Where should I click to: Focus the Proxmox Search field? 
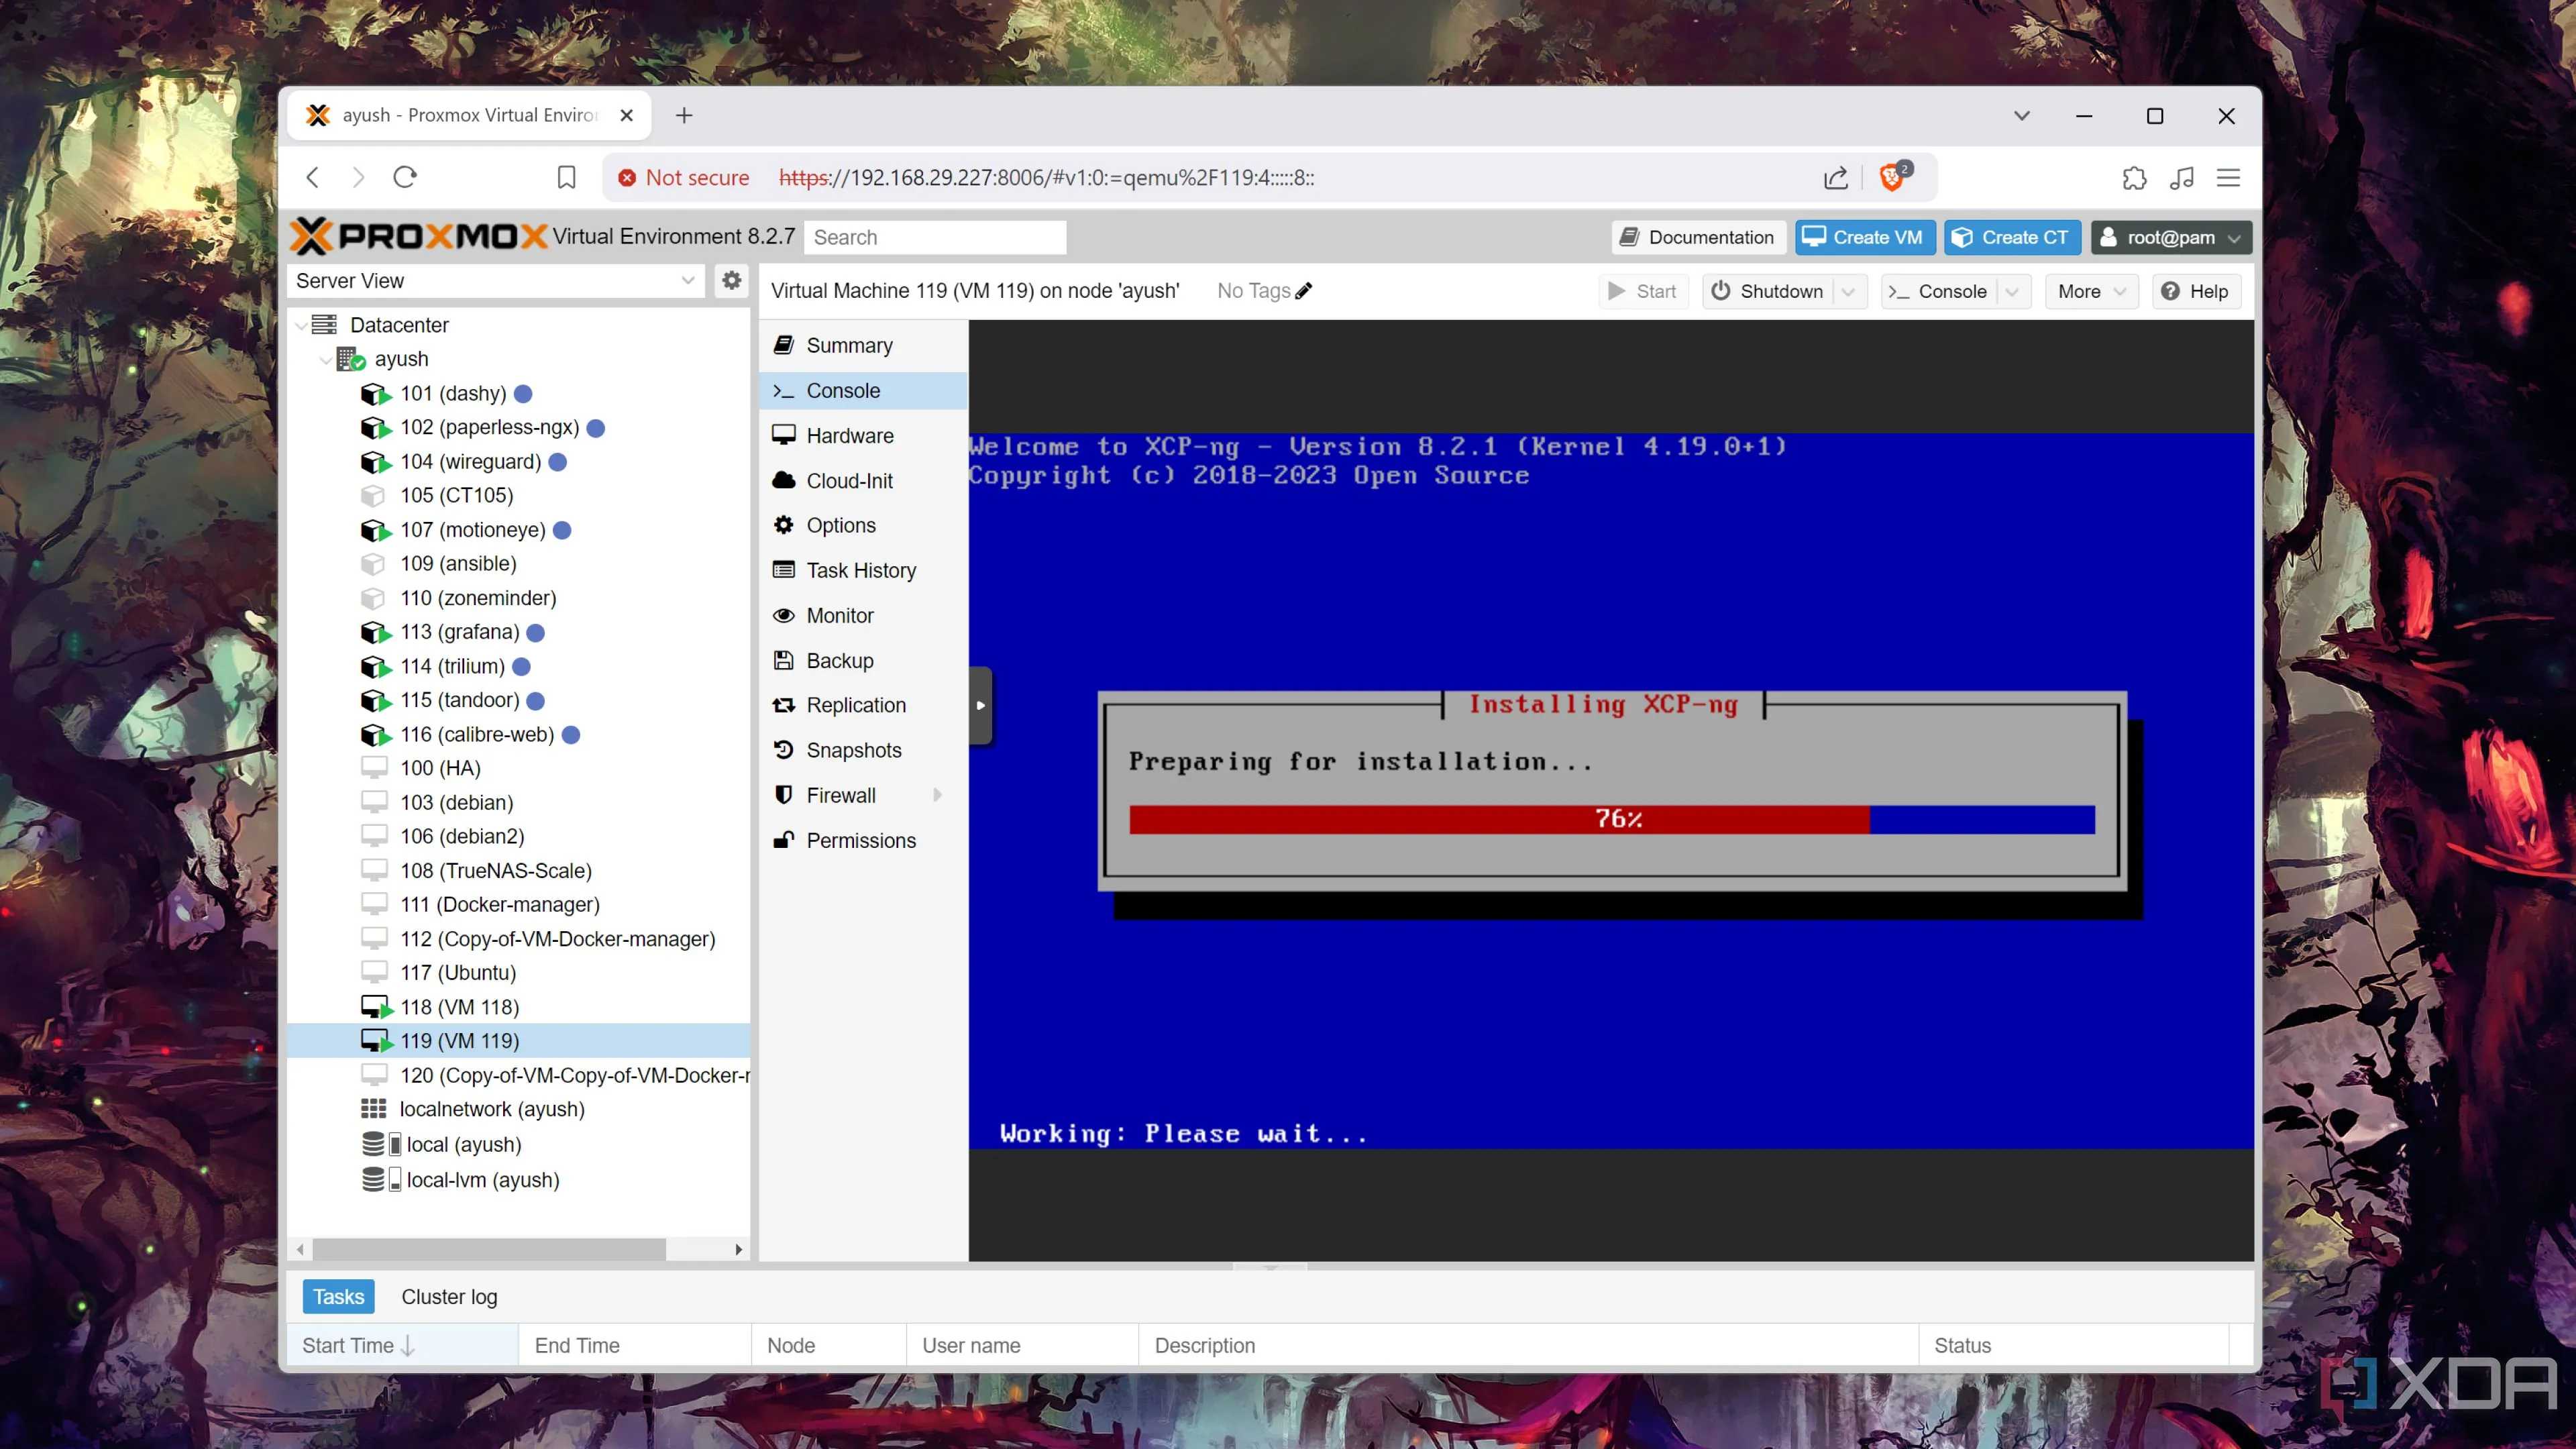click(934, 237)
